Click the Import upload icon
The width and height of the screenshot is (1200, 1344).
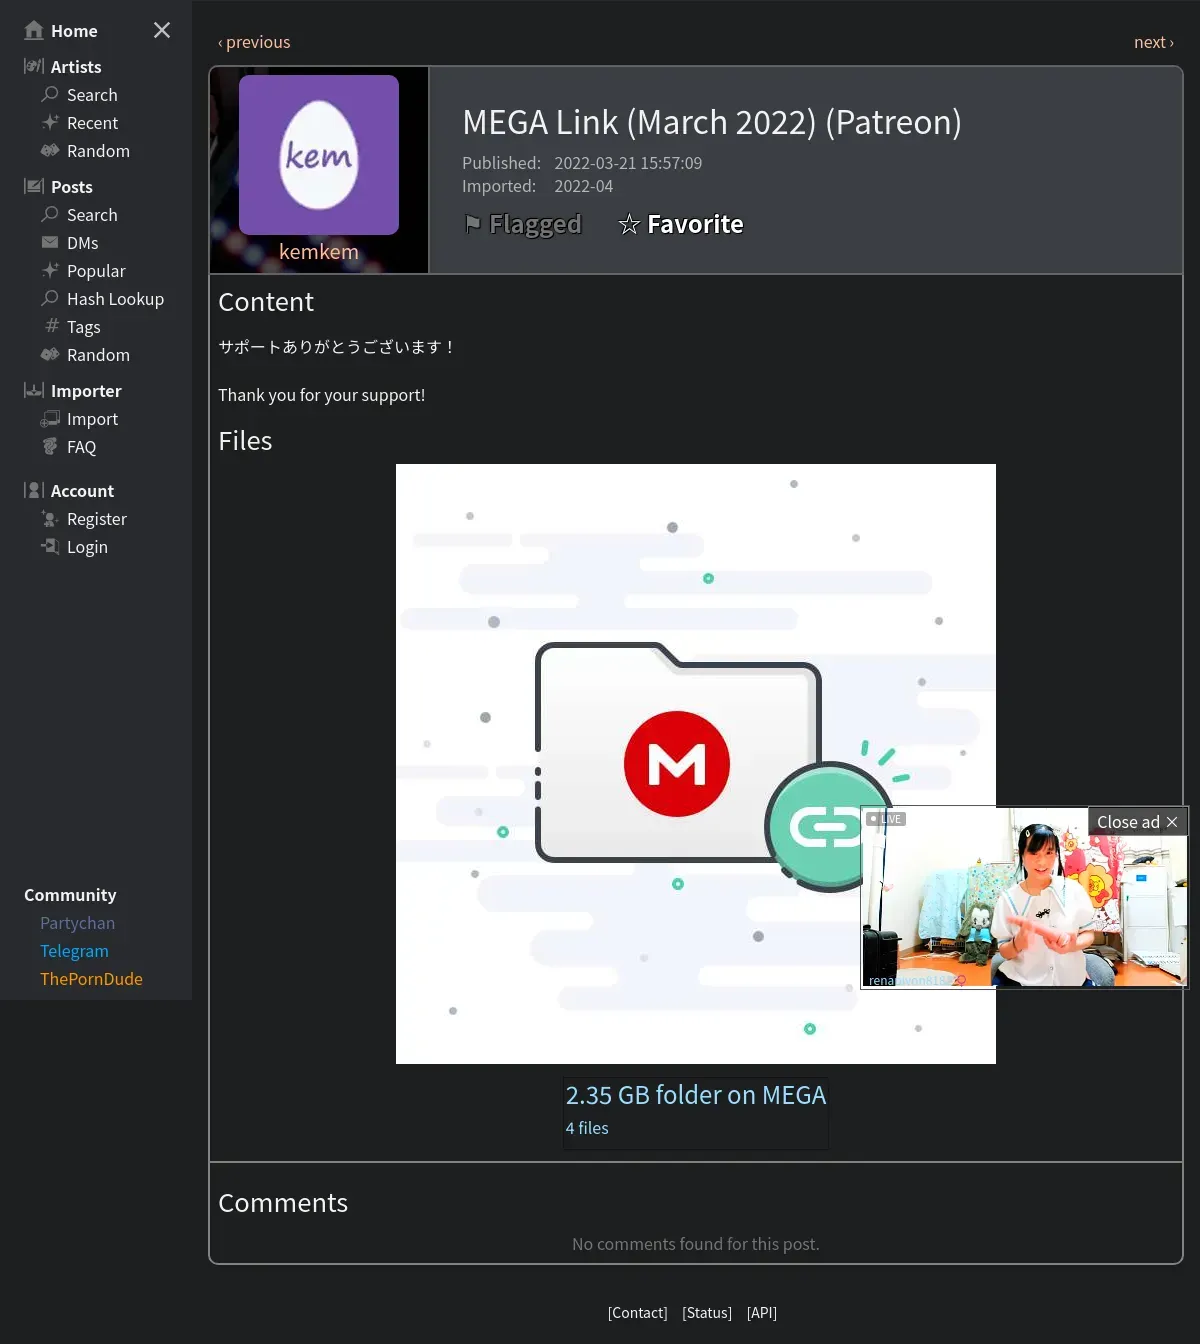pyautogui.click(x=50, y=418)
